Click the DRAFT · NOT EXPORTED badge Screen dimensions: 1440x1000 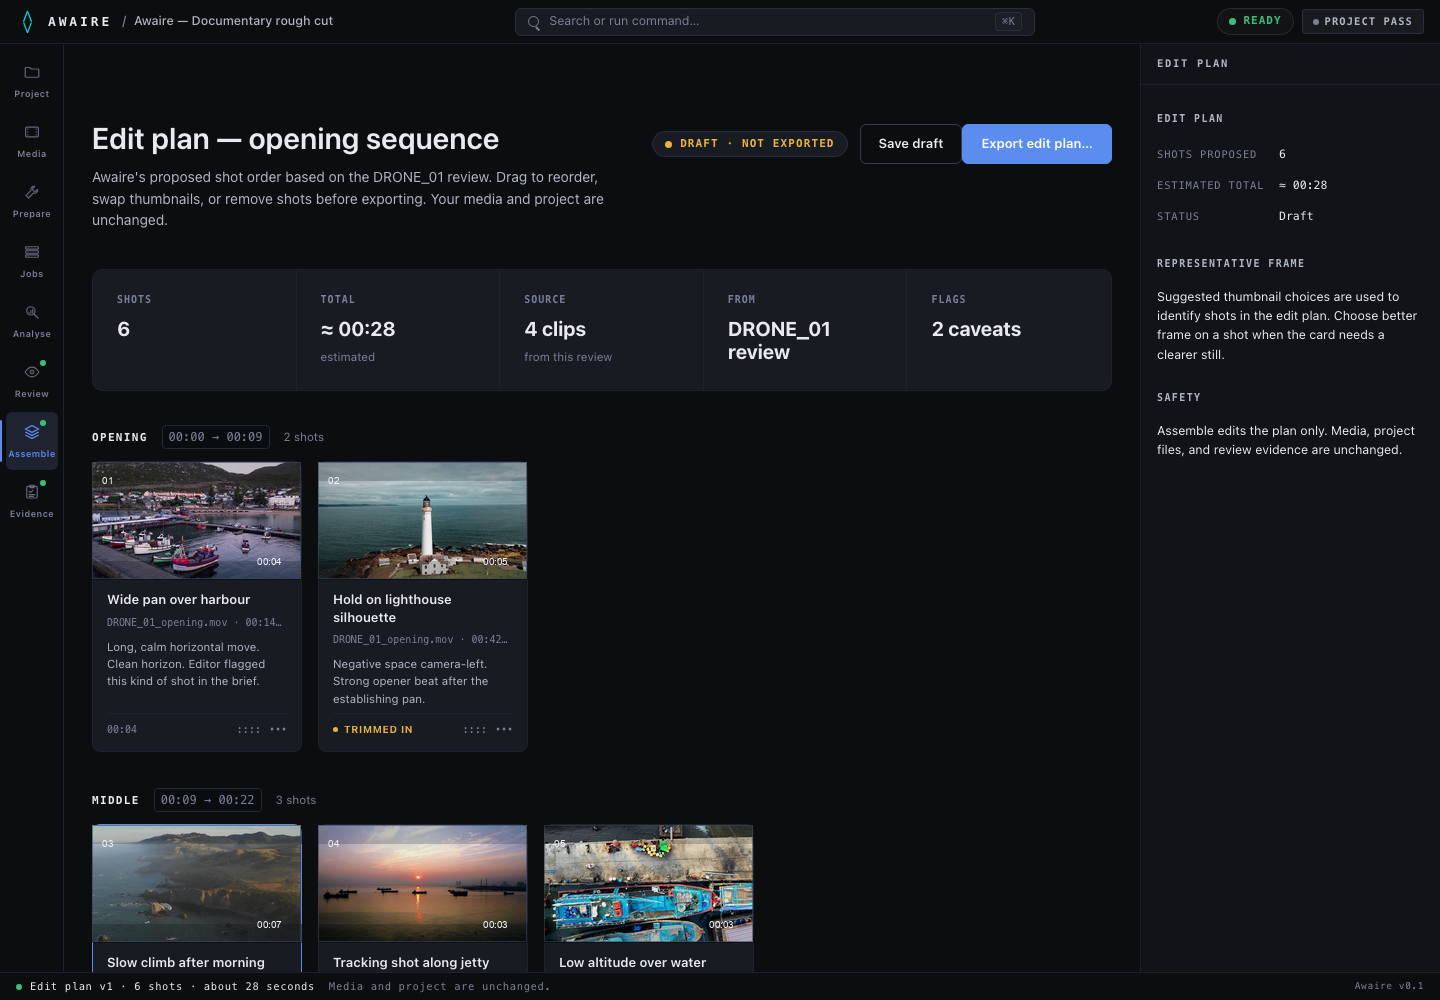[749, 144]
